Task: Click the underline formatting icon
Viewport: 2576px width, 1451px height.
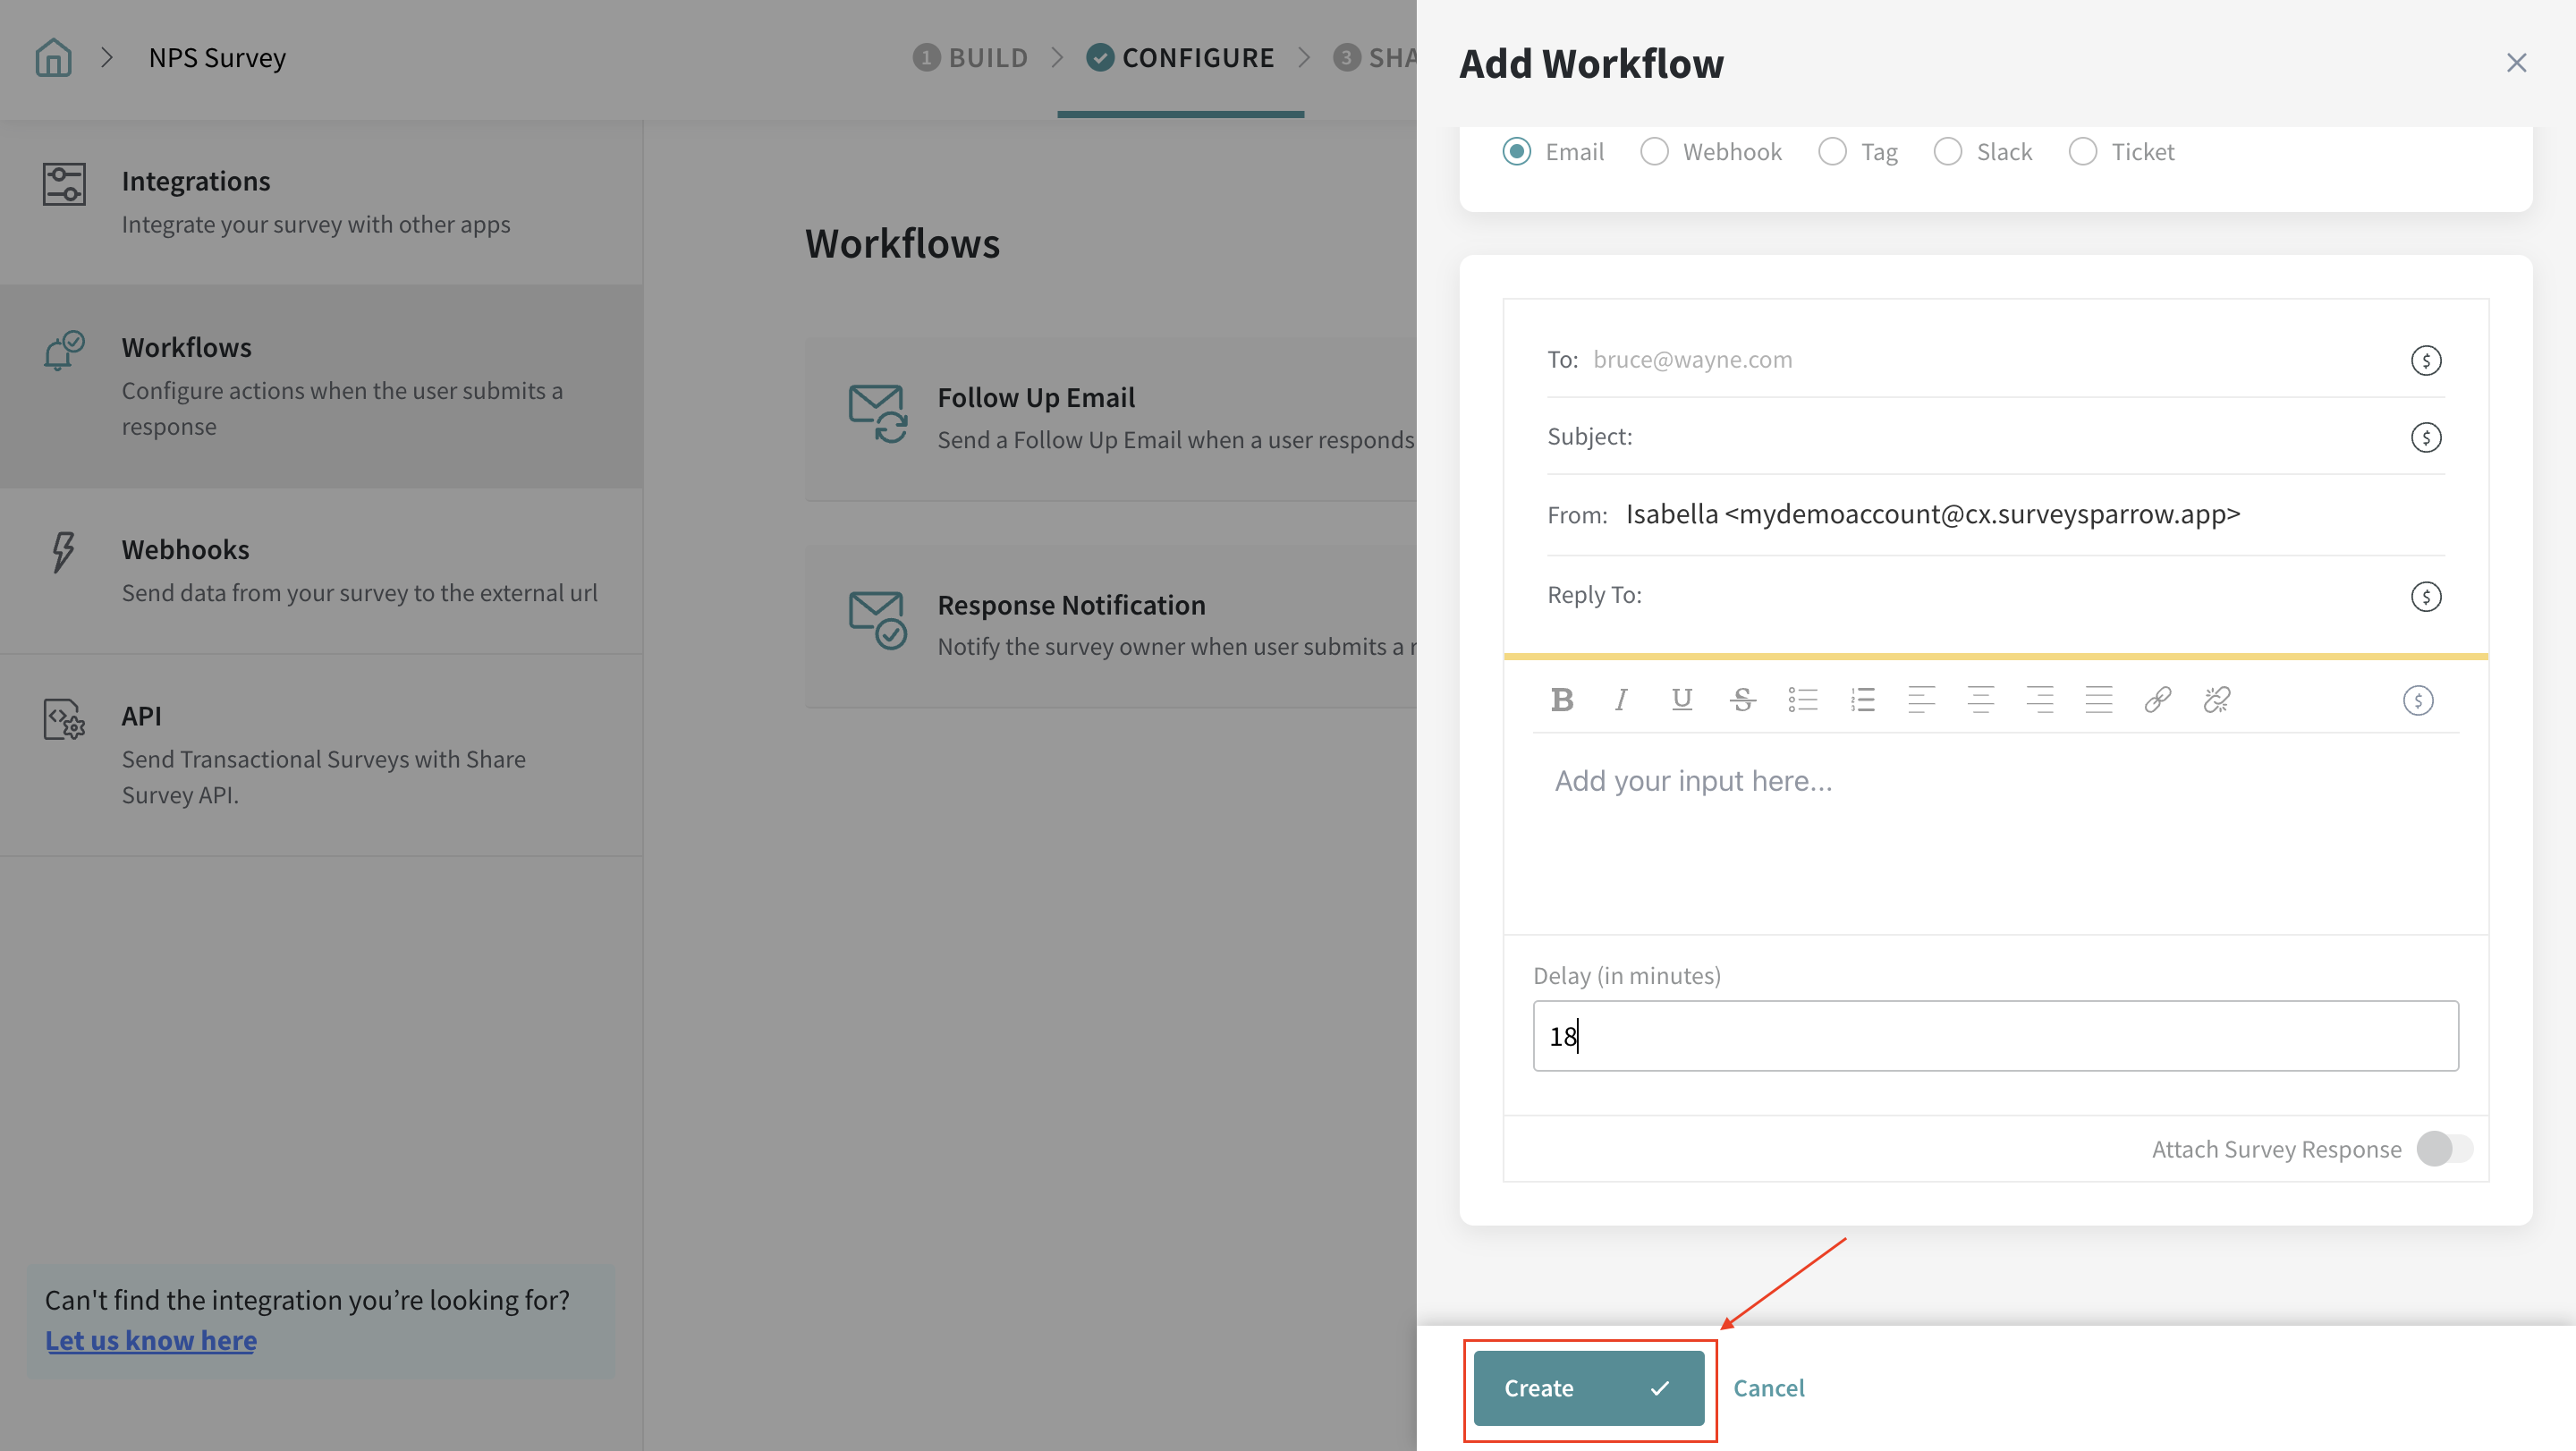Action: (1682, 700)
